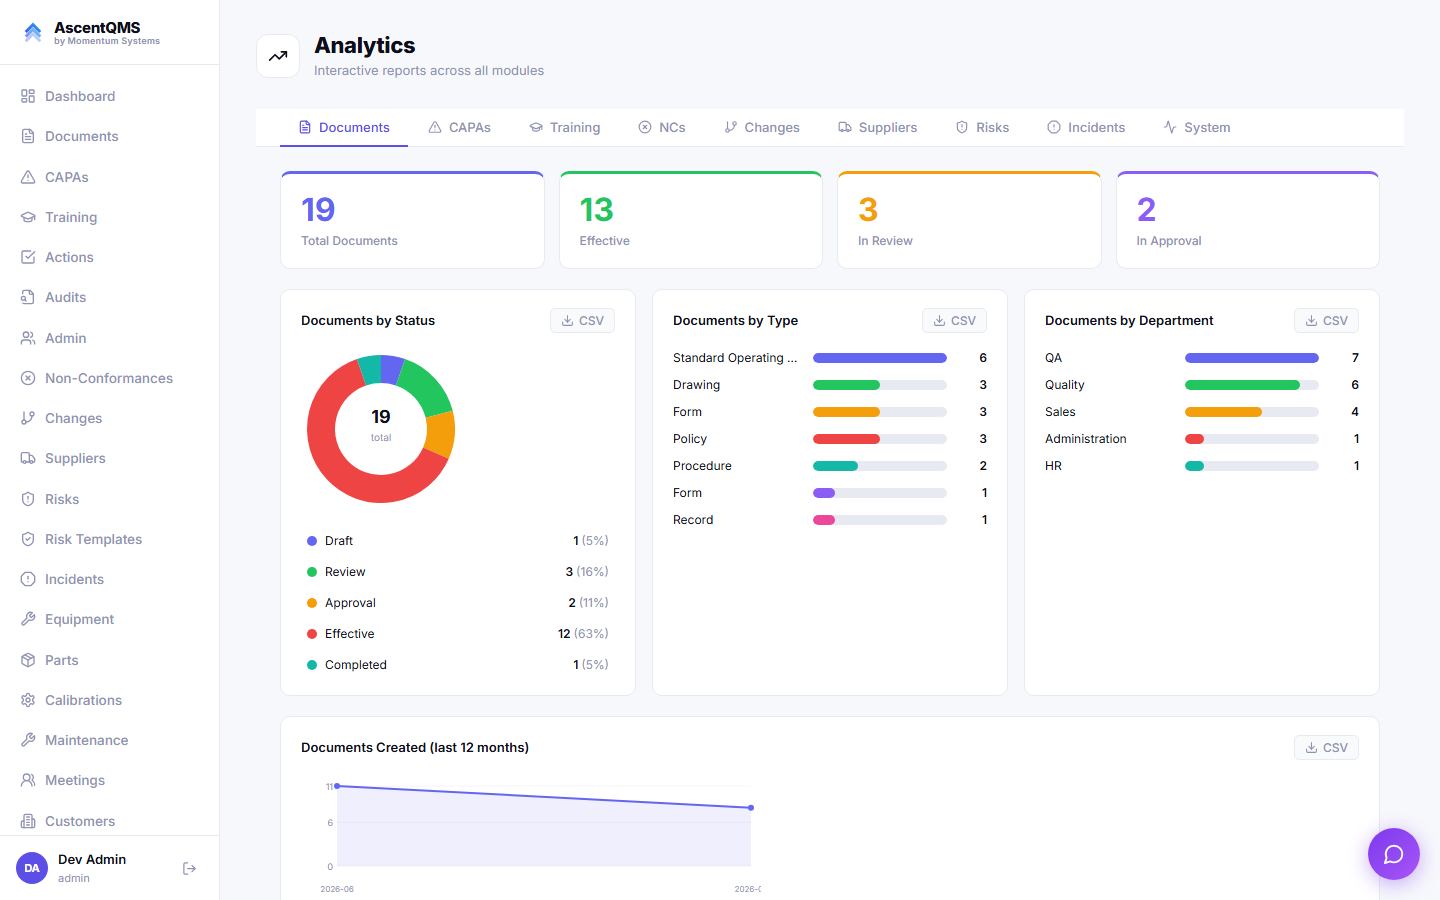
Task: Switch to the System analytics tab
Action: click(1197, 127)
